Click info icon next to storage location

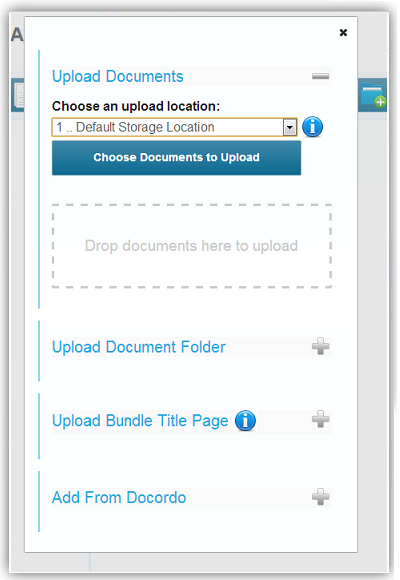pos(312,127)
